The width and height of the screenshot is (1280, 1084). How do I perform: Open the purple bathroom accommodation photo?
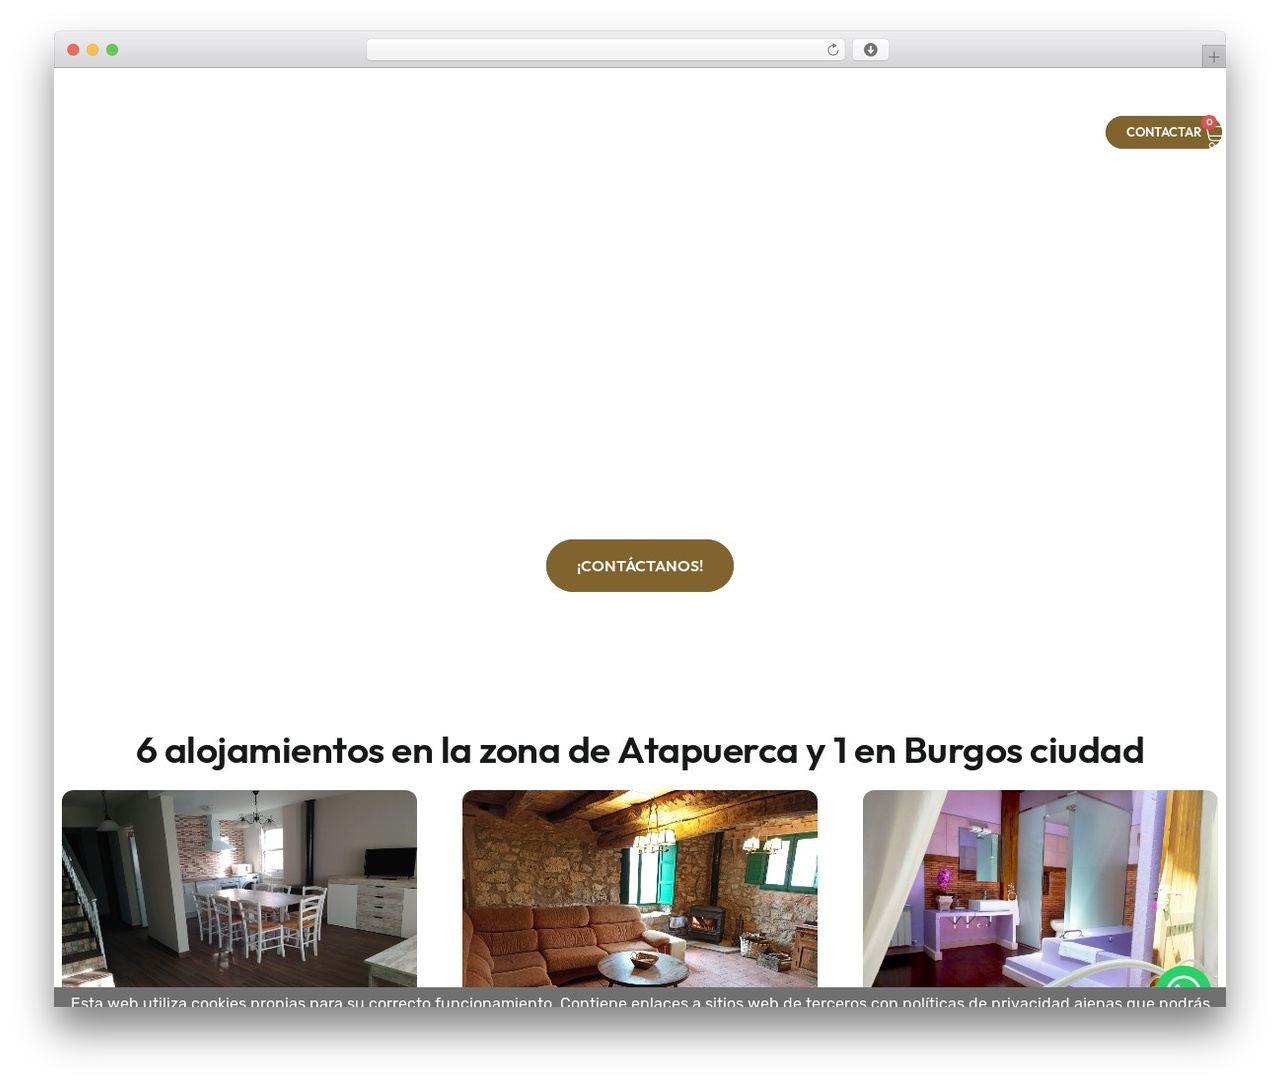tap(1040, 889)
